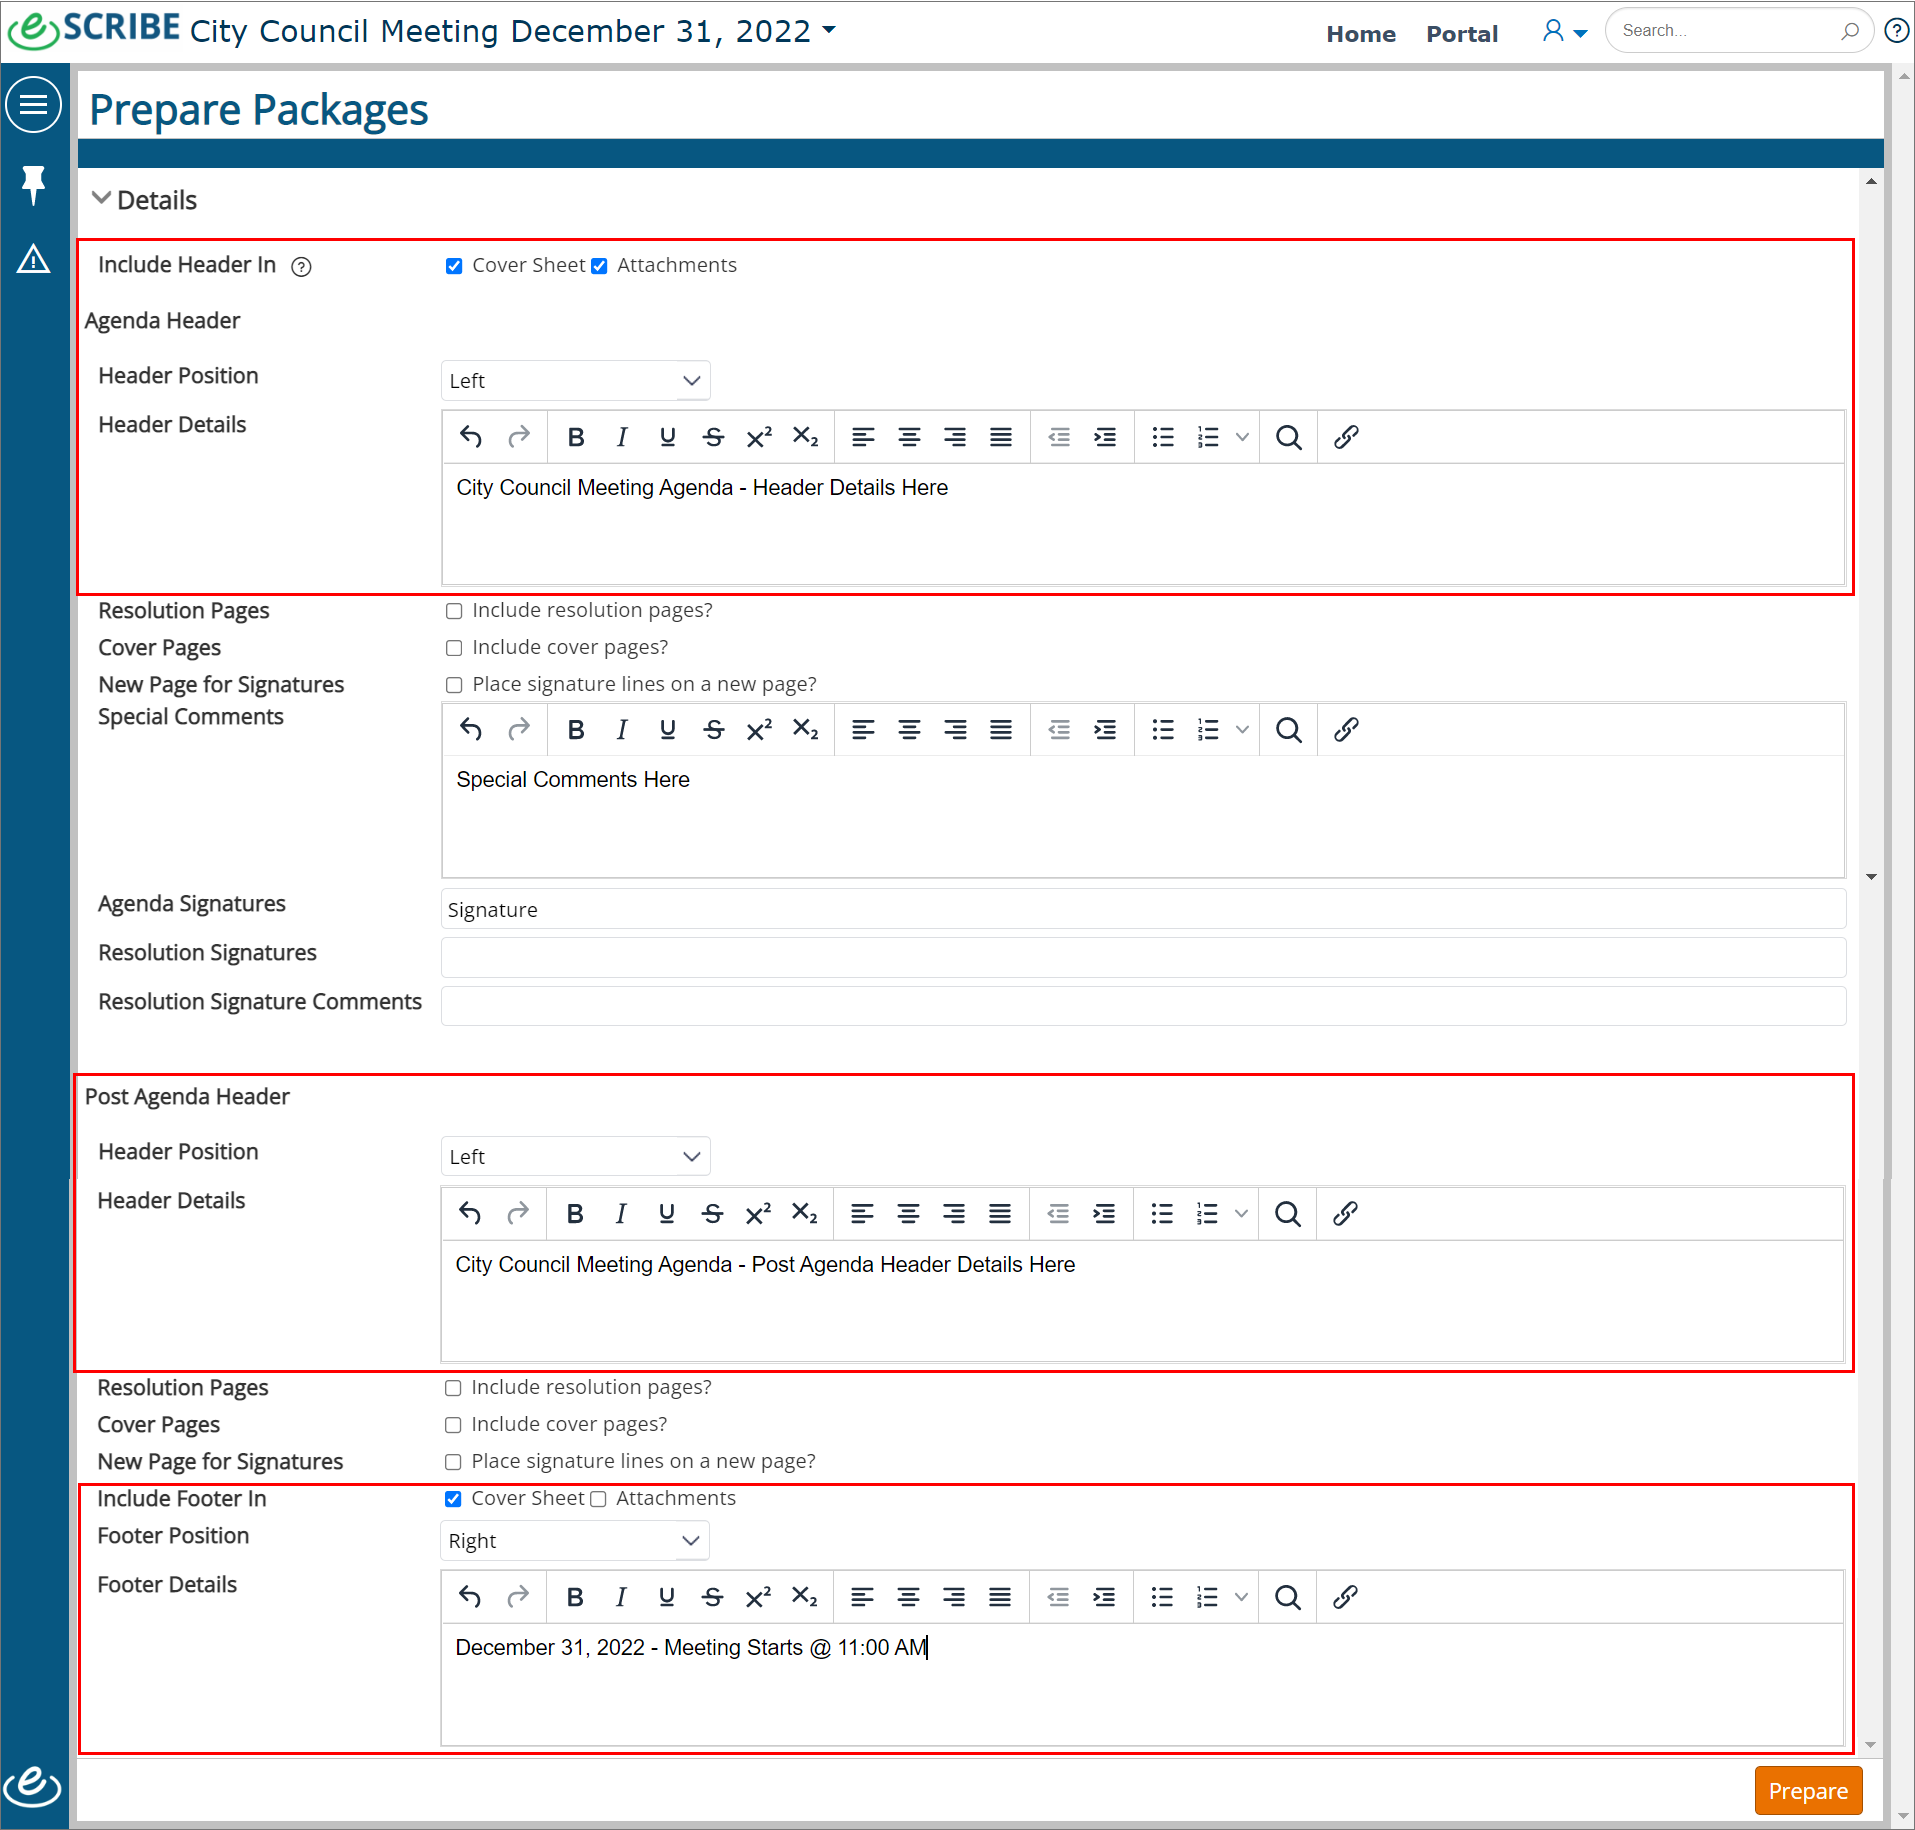Image resolution: width=1915 pixels, height=1830 pixels.
Task: Insert link in Agenda Header Details editor
Action: click(1346, 437)
